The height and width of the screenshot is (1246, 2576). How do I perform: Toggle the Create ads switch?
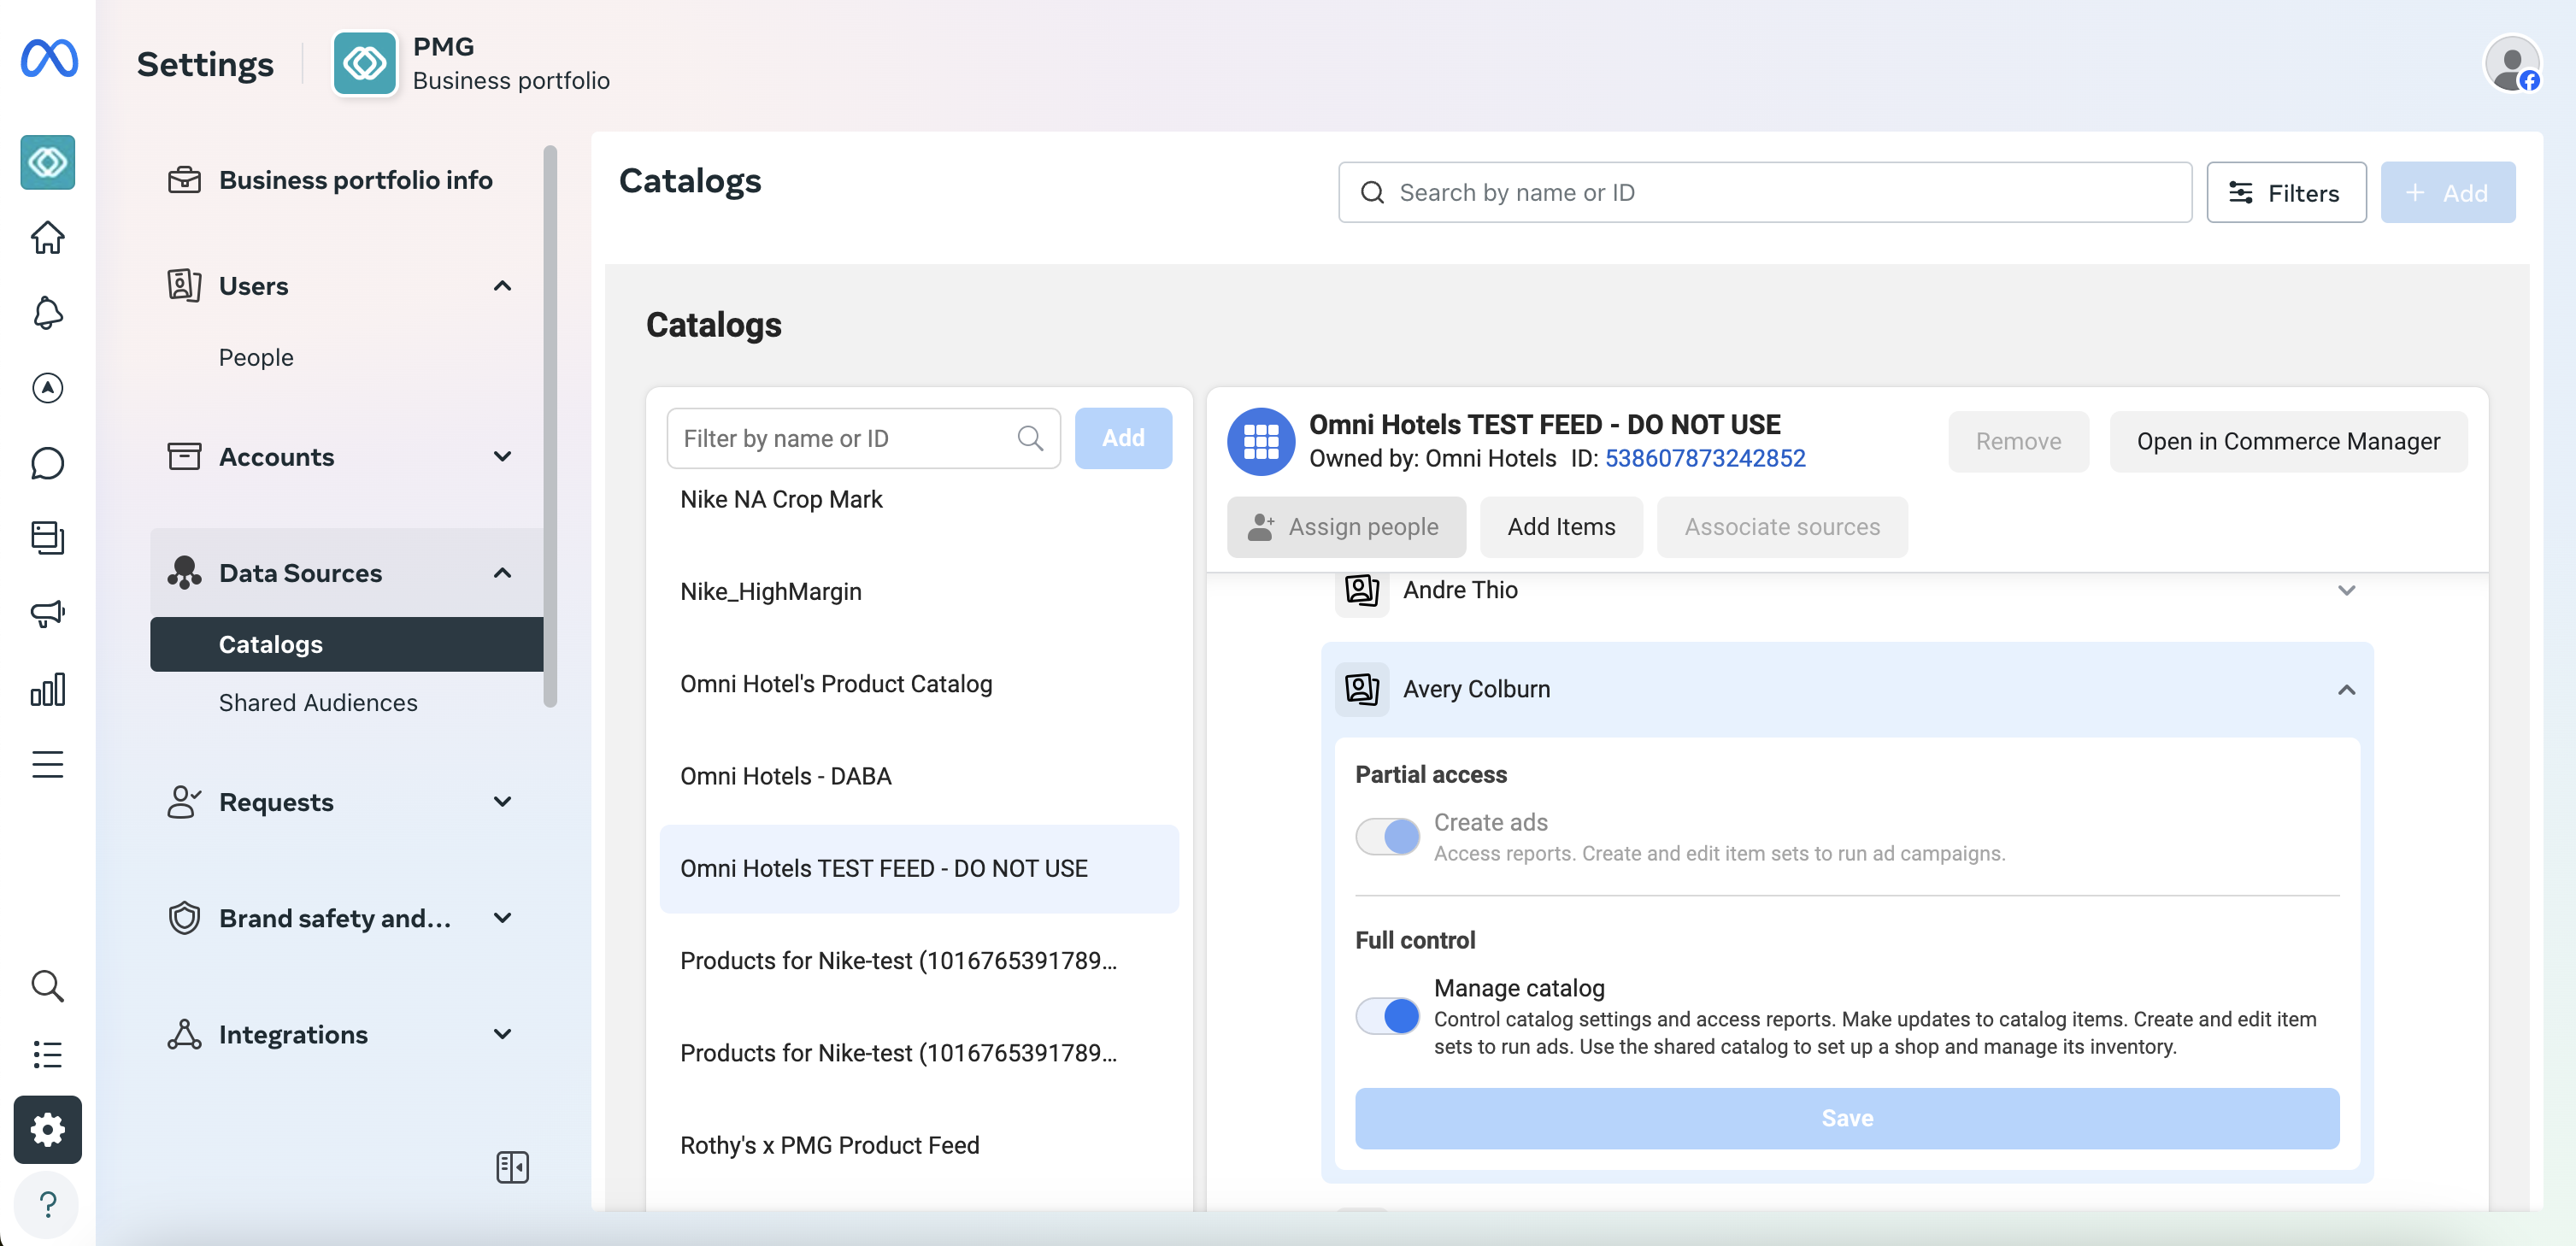(x=1387, y=836)
